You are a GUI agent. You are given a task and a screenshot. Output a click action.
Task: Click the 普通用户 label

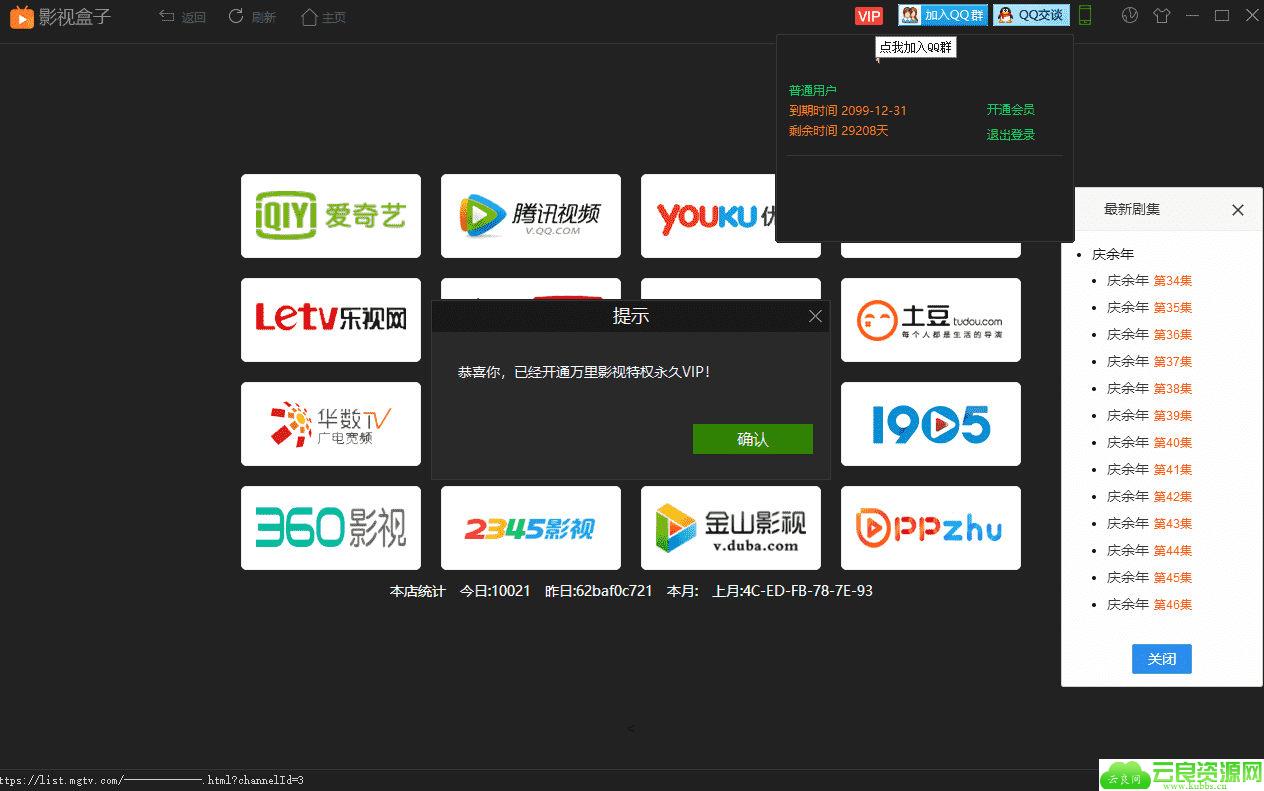point(812,91)
